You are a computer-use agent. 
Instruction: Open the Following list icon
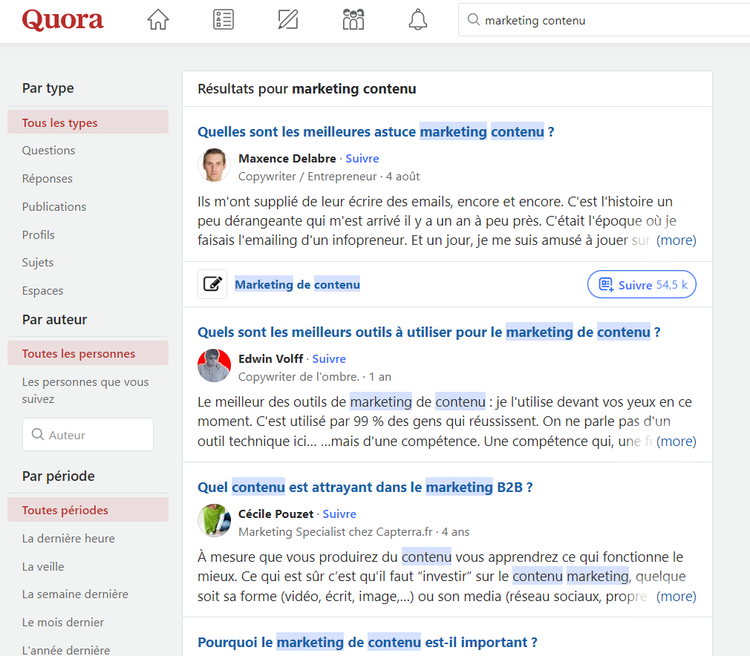click(223, 20)
